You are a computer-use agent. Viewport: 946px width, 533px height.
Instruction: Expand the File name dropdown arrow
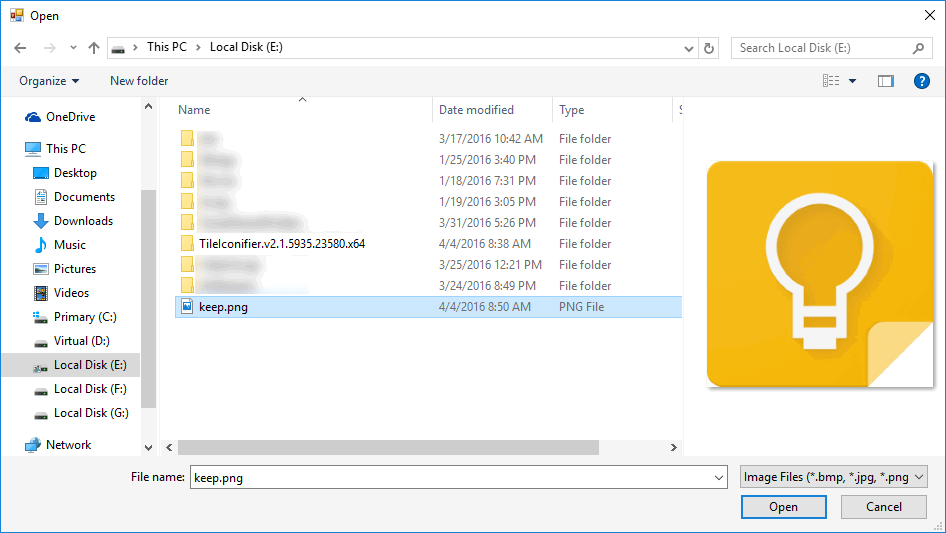(719, 477)
